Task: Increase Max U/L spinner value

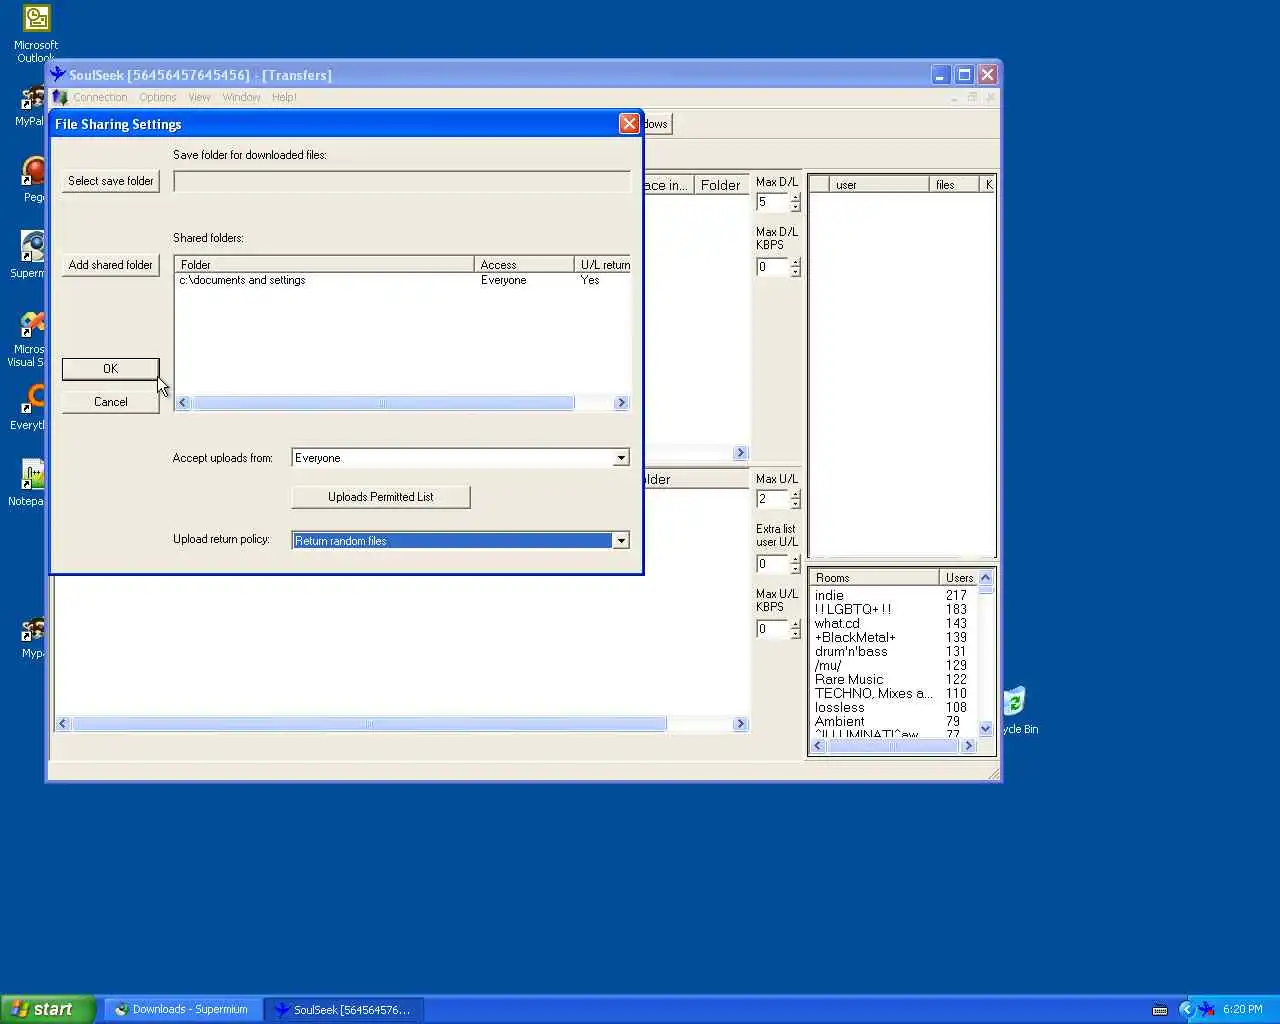Action: 796,495
